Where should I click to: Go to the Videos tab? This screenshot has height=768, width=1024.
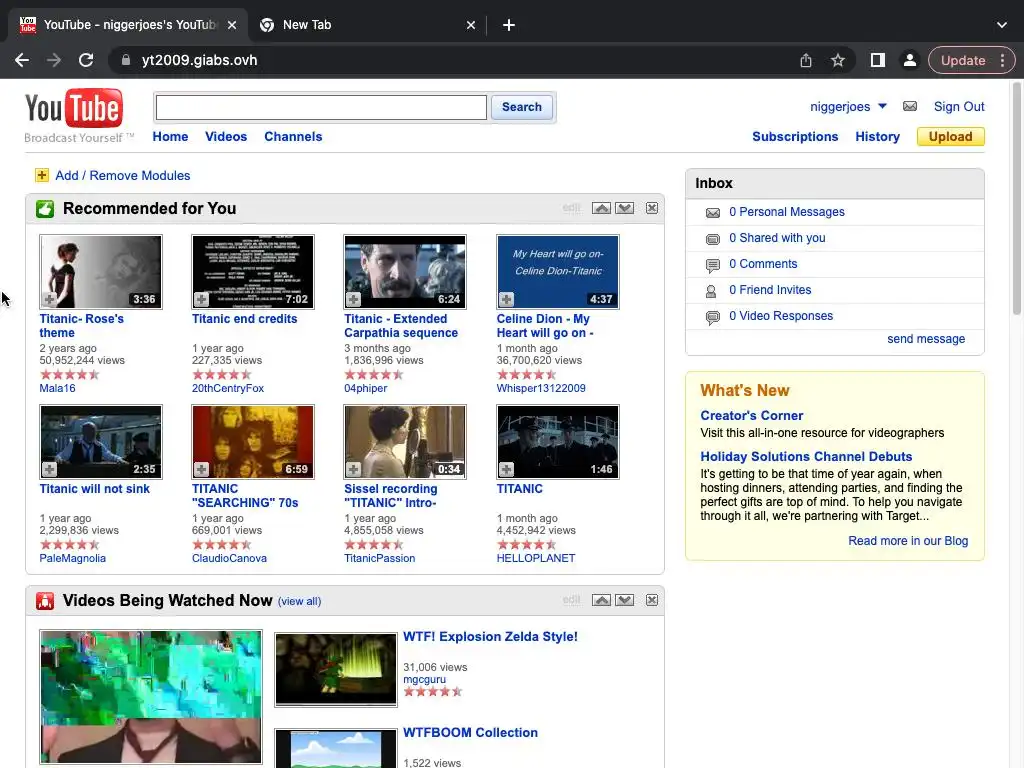(226, 136)
